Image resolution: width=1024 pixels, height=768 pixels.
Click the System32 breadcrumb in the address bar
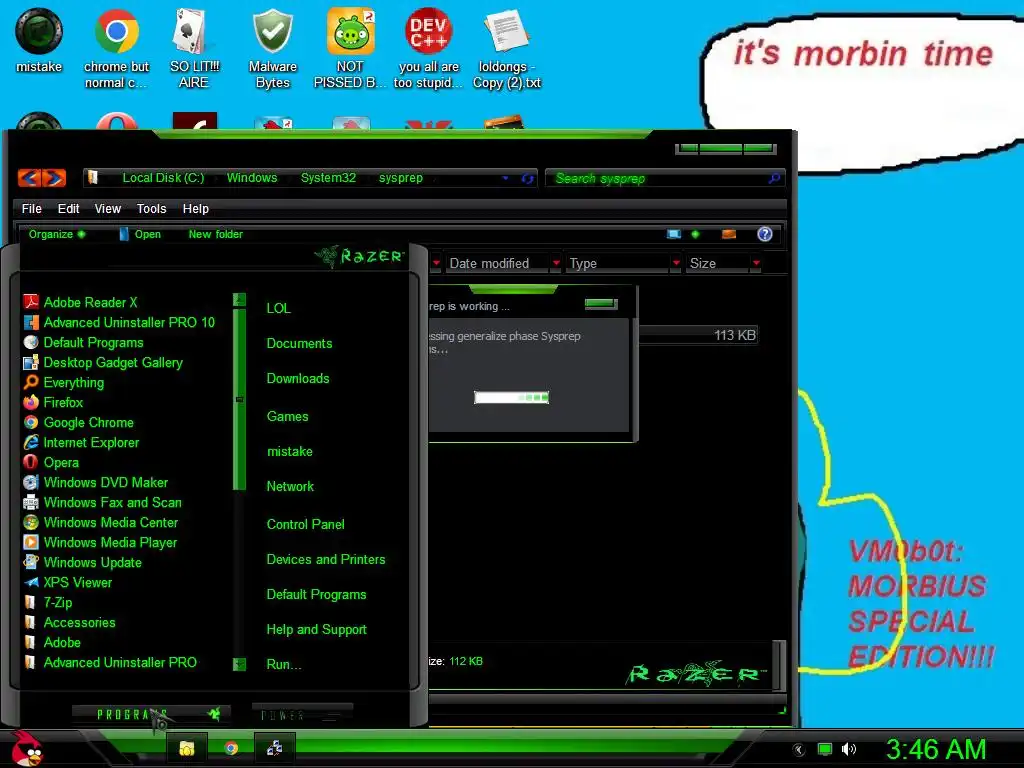328,178
